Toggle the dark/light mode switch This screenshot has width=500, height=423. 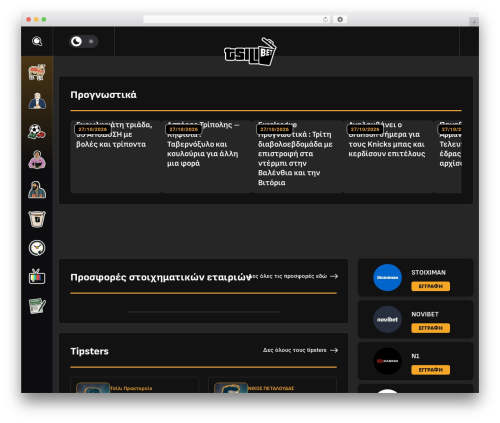83,41
